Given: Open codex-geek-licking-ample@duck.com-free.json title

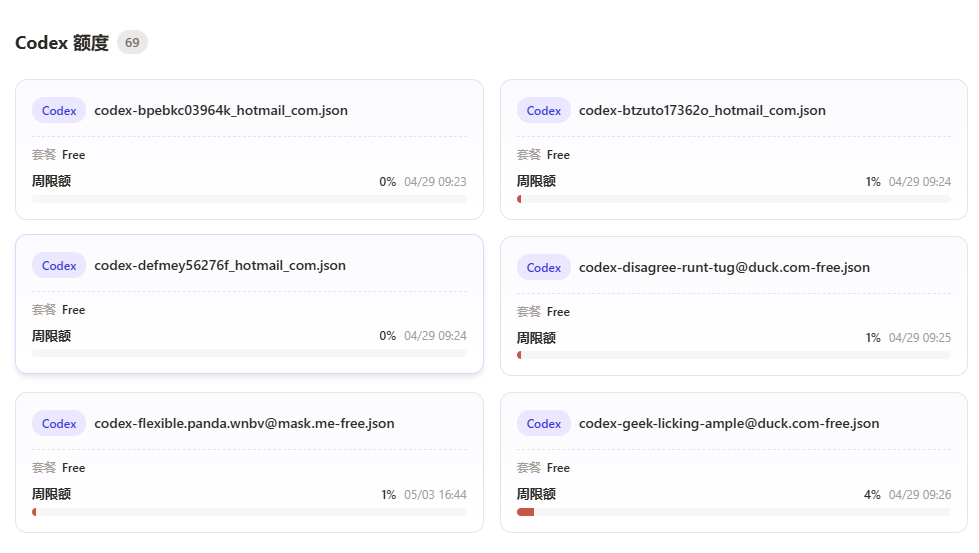Looking at the screenshot, I should click(729, 423).
